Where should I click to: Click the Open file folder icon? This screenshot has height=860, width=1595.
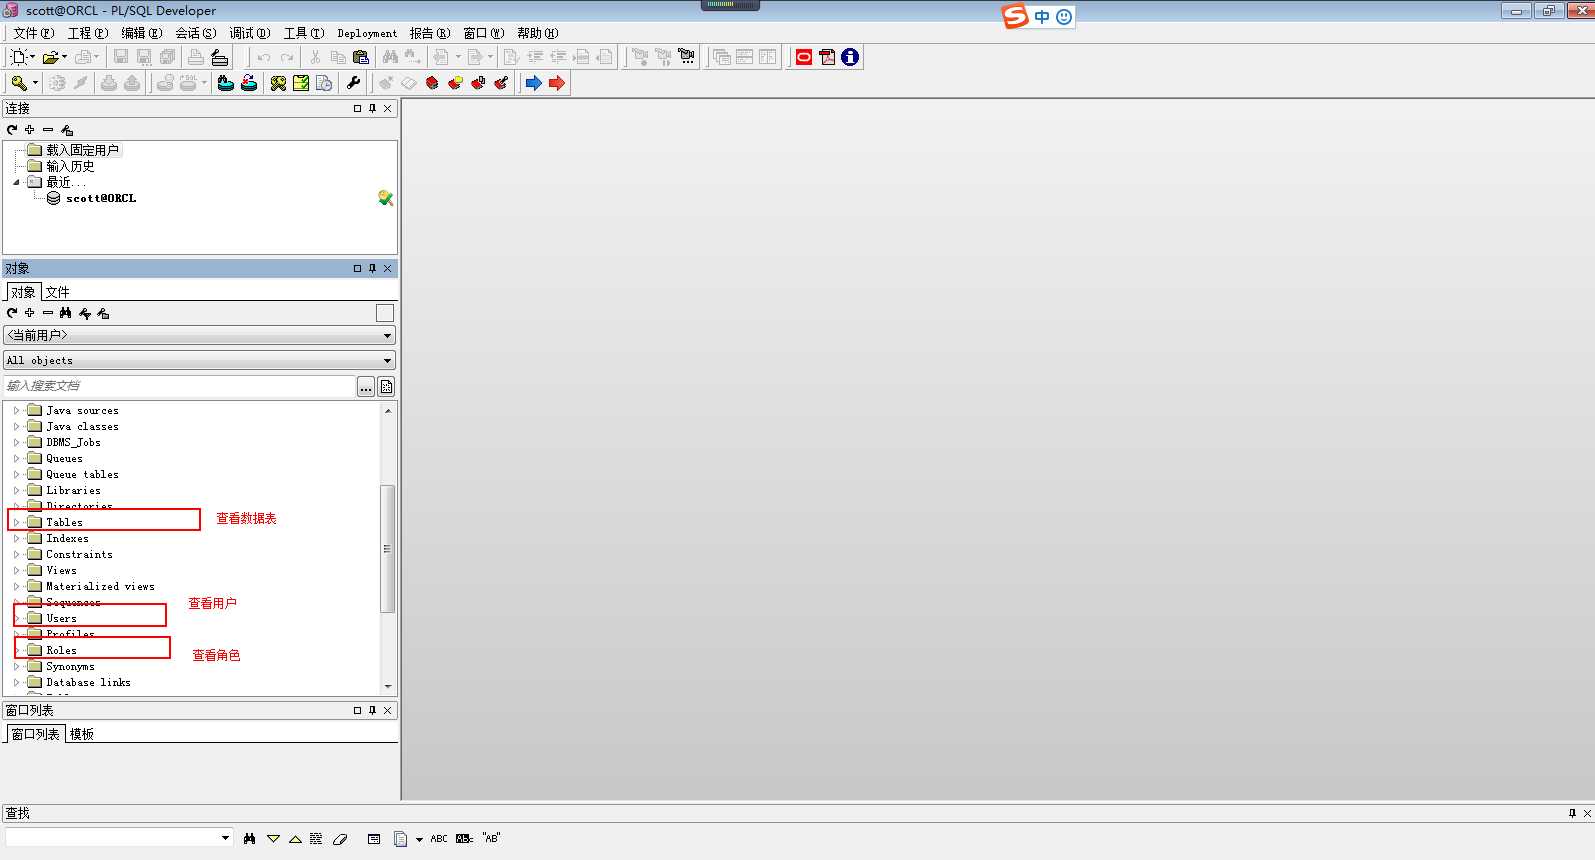pos(51,57)
